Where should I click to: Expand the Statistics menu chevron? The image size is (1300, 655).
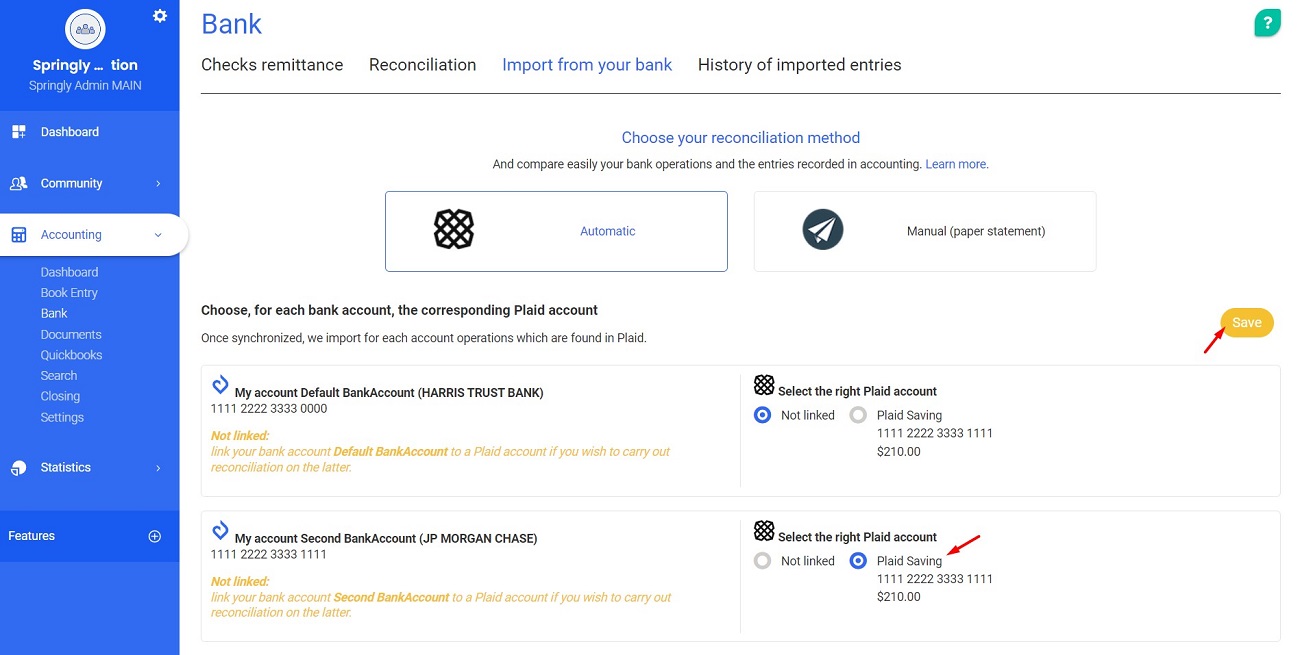(x=158, y=468)
